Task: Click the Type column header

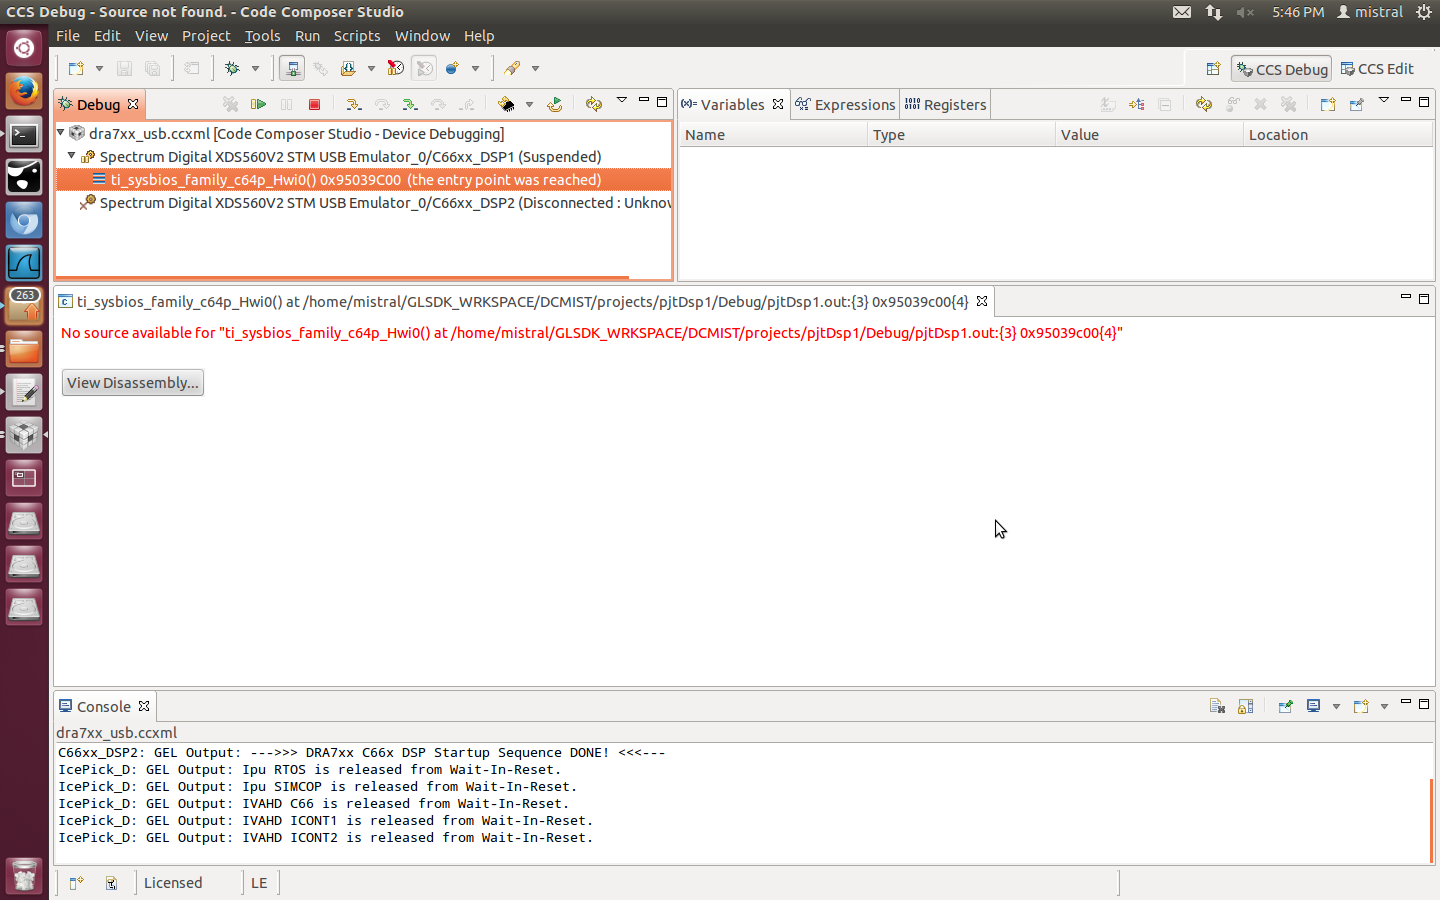Action: (x=961, y=135)
